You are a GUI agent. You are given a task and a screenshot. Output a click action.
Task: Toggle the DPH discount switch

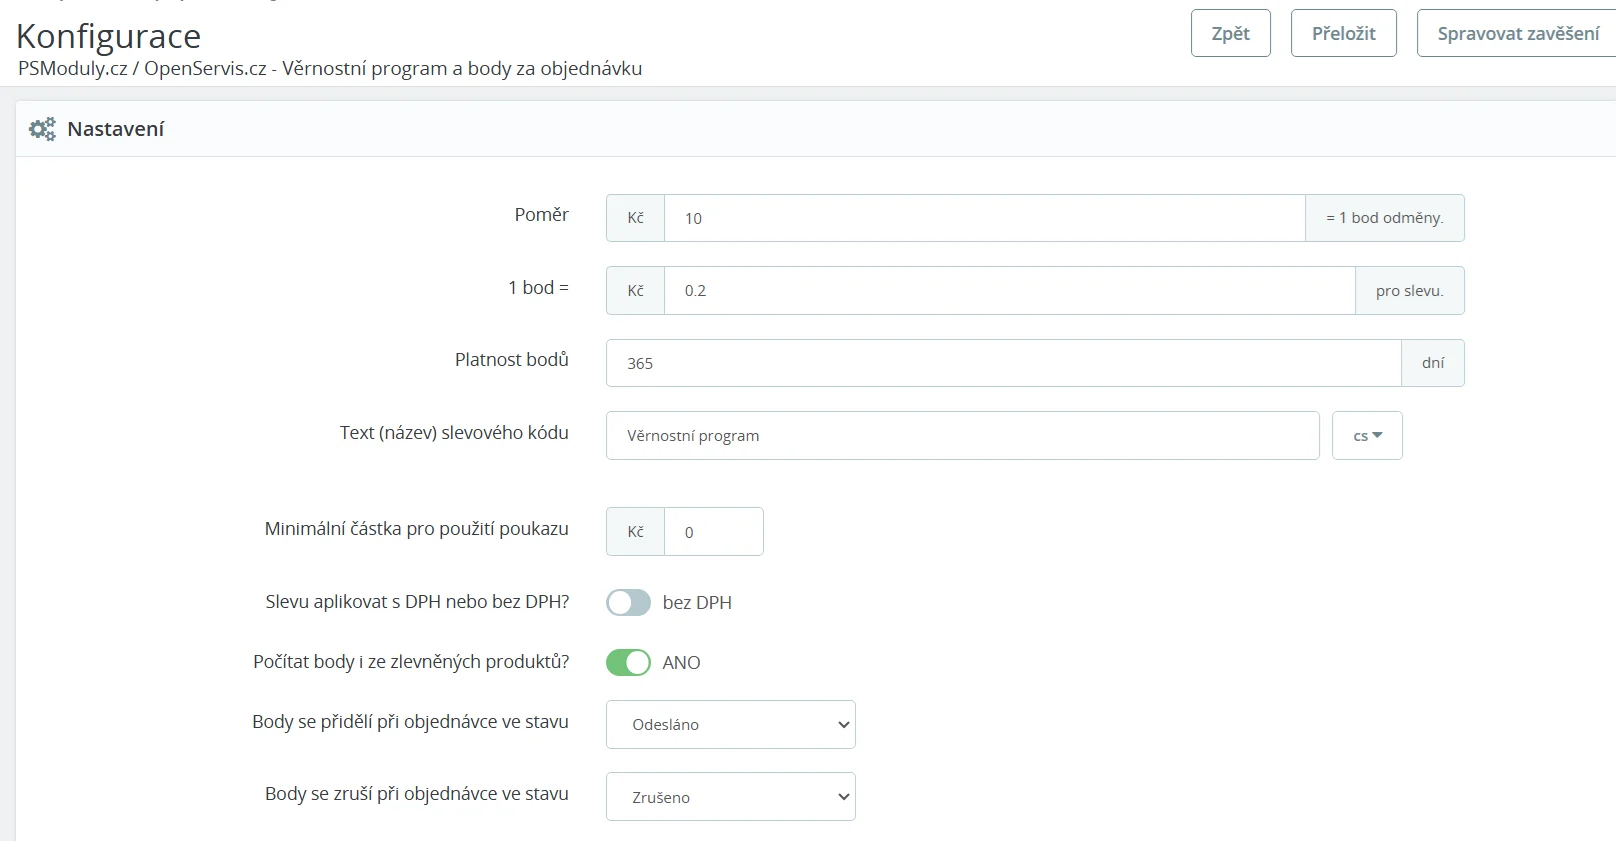(628, 602)
